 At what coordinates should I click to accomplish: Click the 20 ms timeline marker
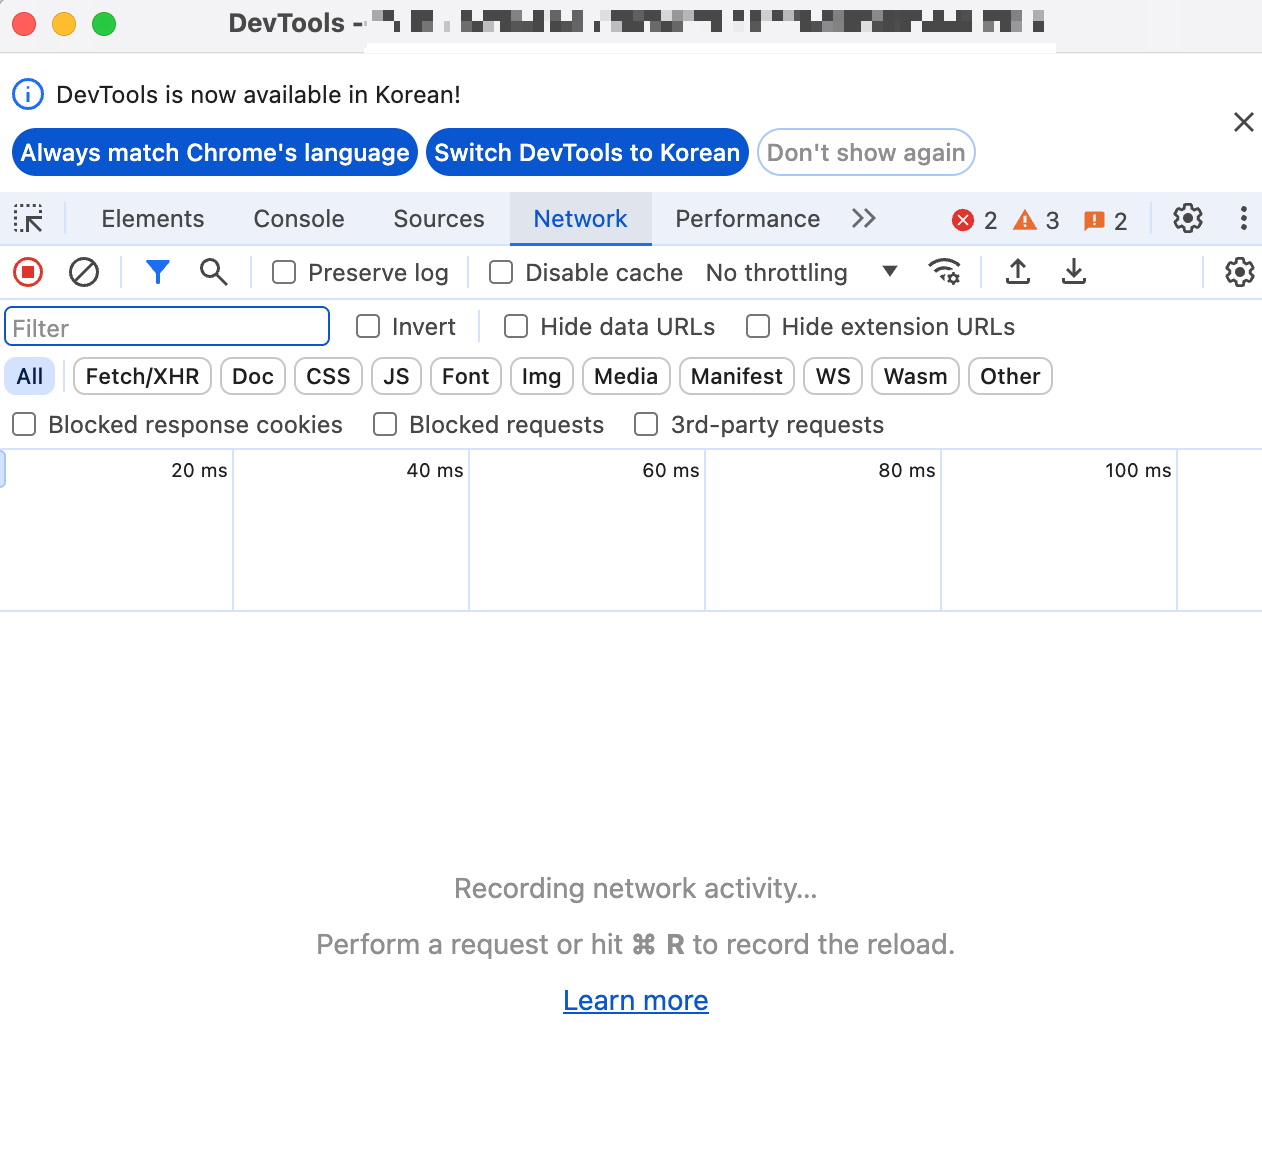tap(199, 470)
